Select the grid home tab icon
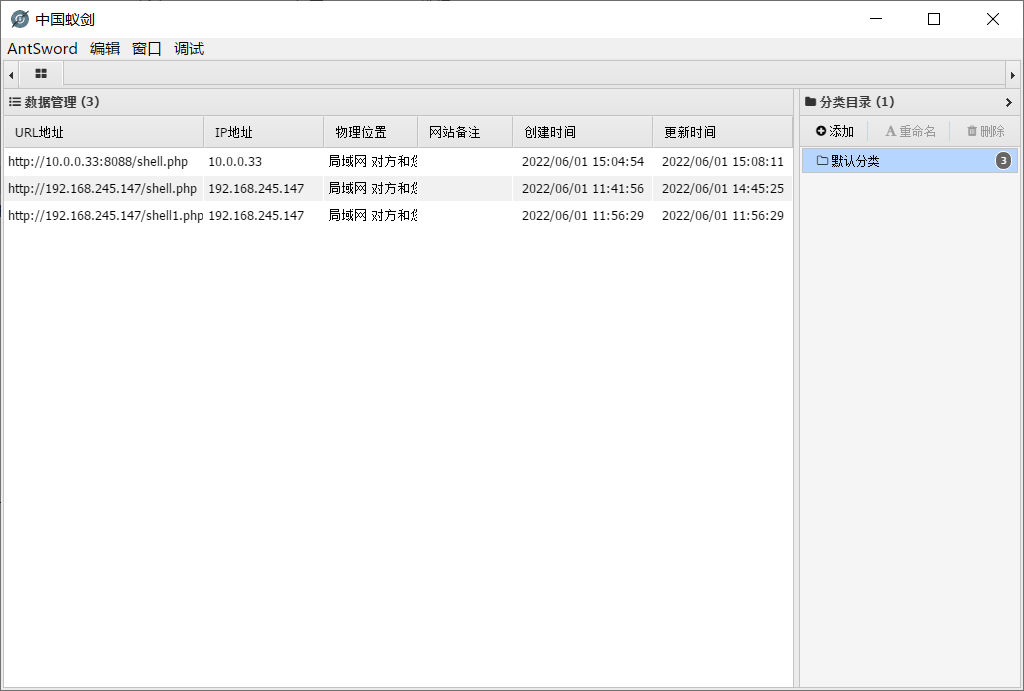1024x691 pixels. pos(41,74)
